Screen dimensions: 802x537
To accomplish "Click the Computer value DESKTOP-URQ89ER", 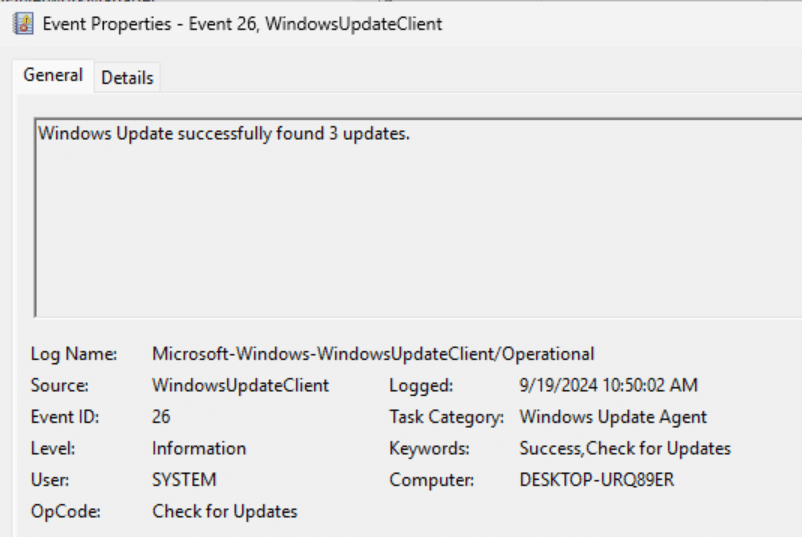I will [x=597, y=480].
